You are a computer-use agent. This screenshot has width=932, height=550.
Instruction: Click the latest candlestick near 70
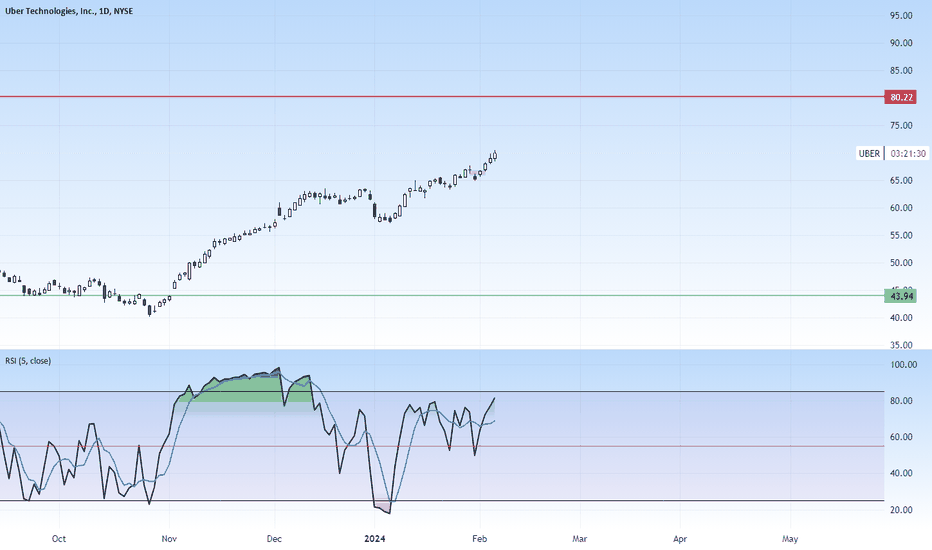coord(495,156)
